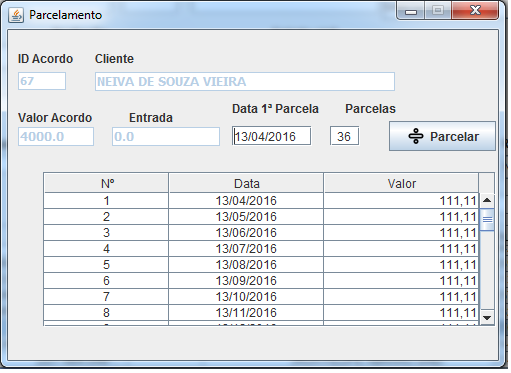This screenshot has height=373, width=511.
Task: Focus the Parcelas field showing 36
Action: point(345,136)
